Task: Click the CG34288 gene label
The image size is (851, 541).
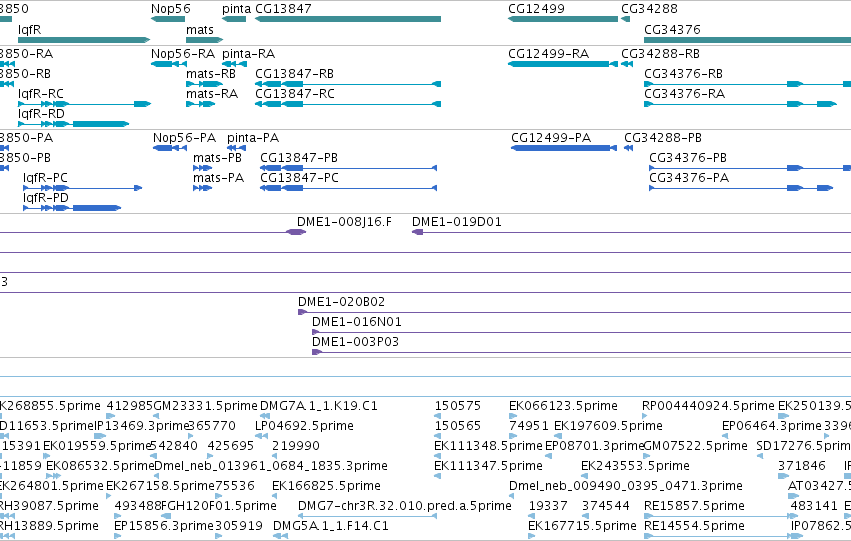Action: [649, 9]
